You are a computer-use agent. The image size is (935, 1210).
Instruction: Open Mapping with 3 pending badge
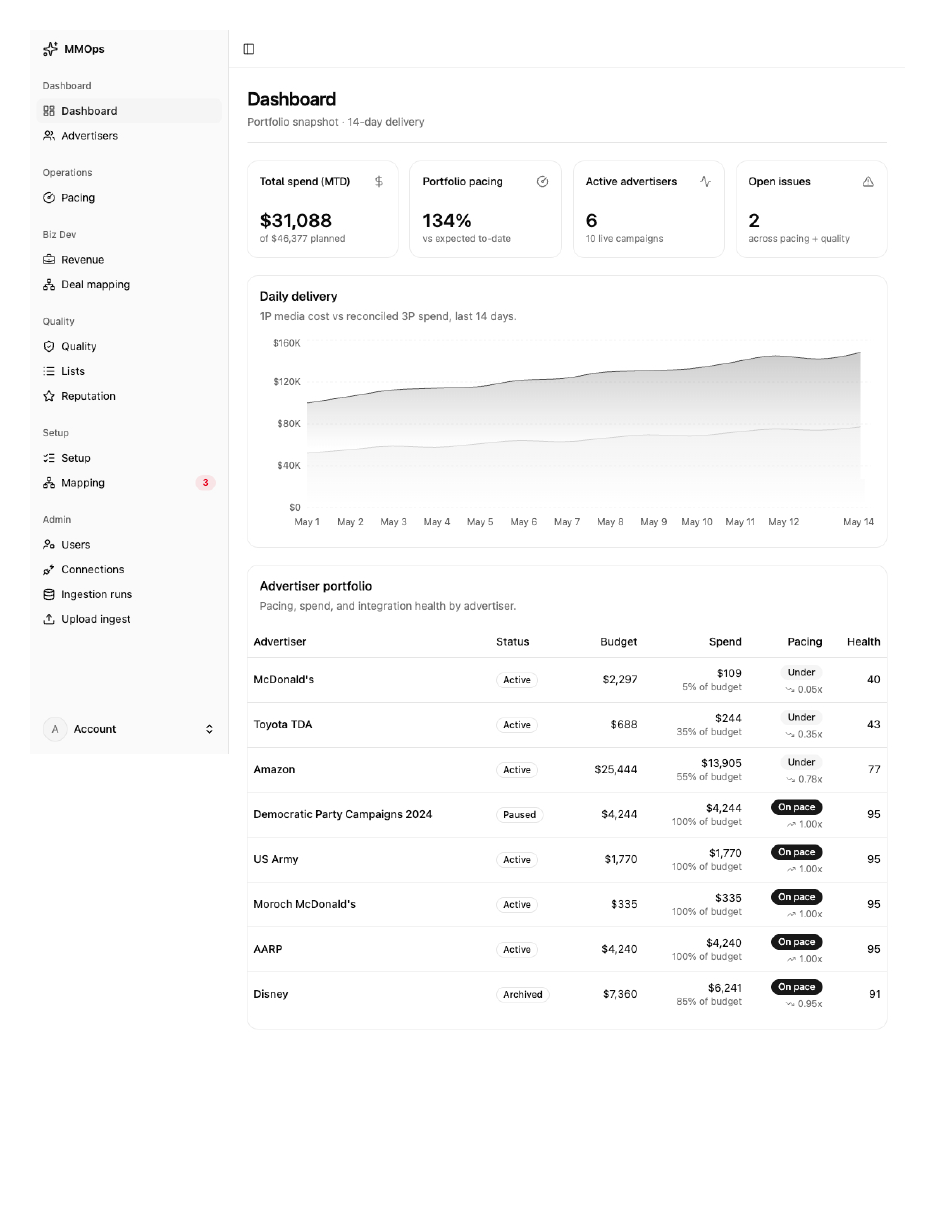tap(129, 483)
